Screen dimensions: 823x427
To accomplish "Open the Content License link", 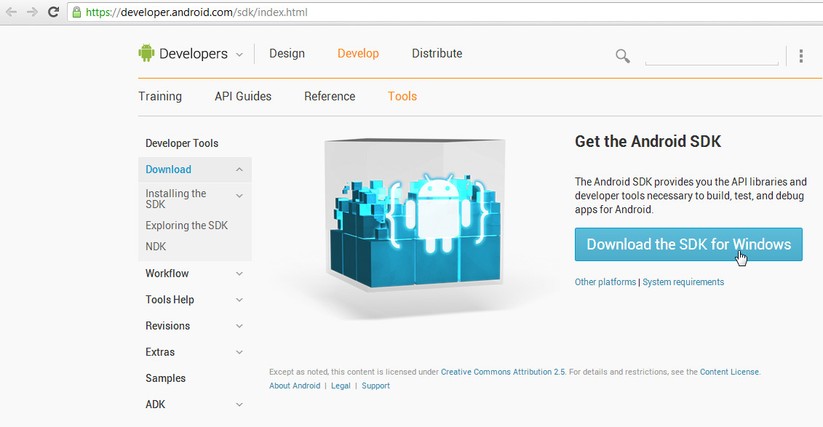I will tap(729, 372).
